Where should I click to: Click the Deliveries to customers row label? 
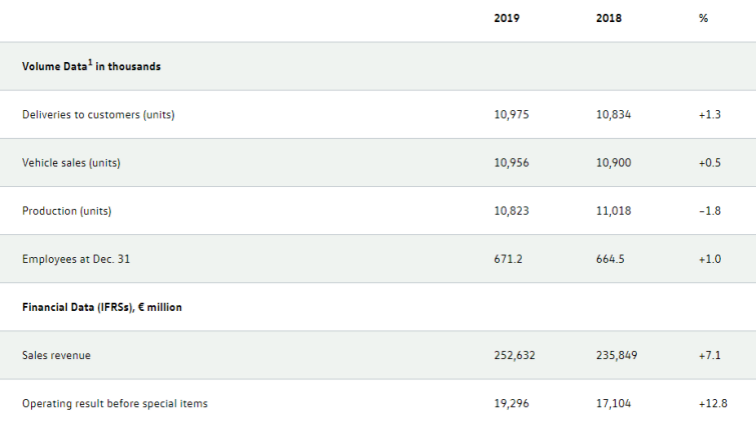(99, 114)
